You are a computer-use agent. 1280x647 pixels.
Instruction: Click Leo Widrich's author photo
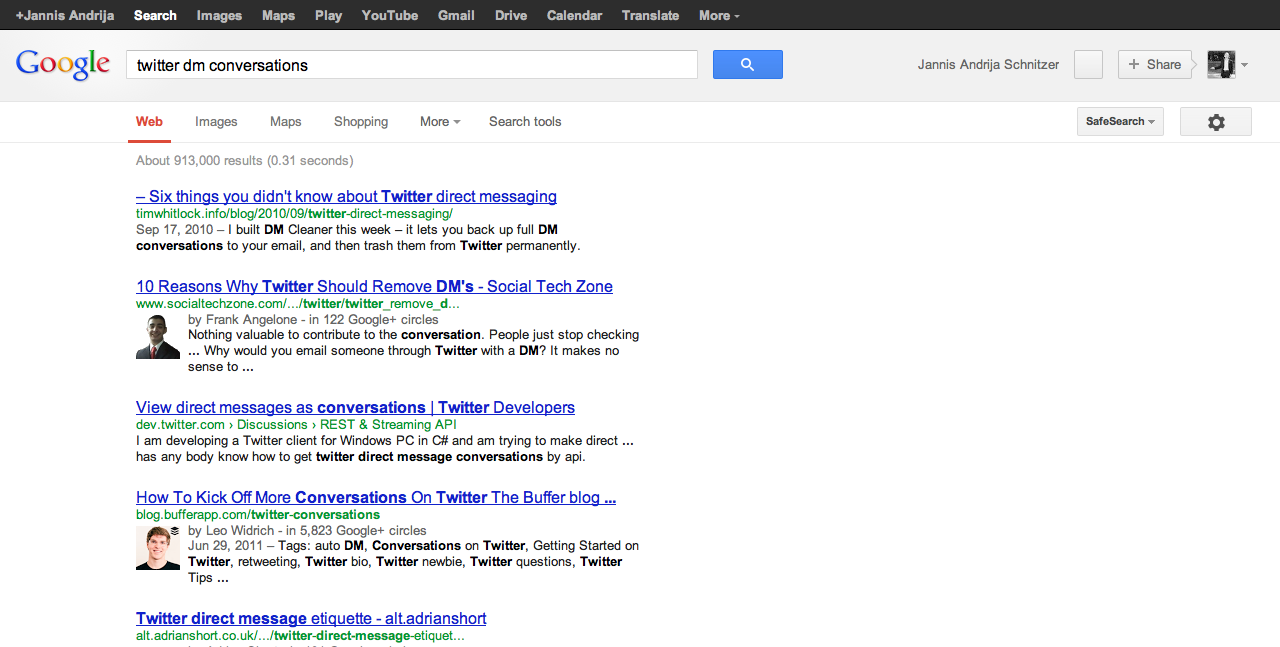pos(158,547)
